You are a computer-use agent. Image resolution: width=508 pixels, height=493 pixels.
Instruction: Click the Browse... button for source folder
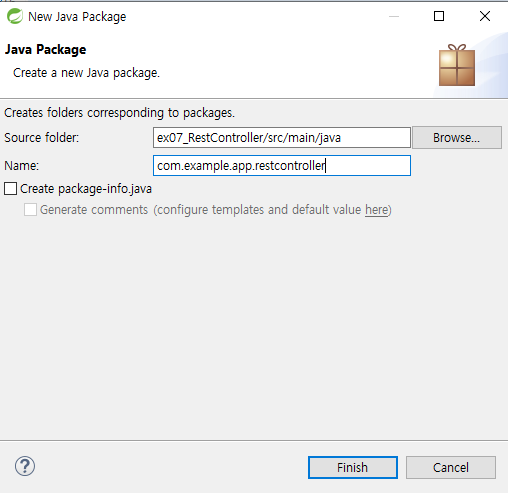[457, 137]
